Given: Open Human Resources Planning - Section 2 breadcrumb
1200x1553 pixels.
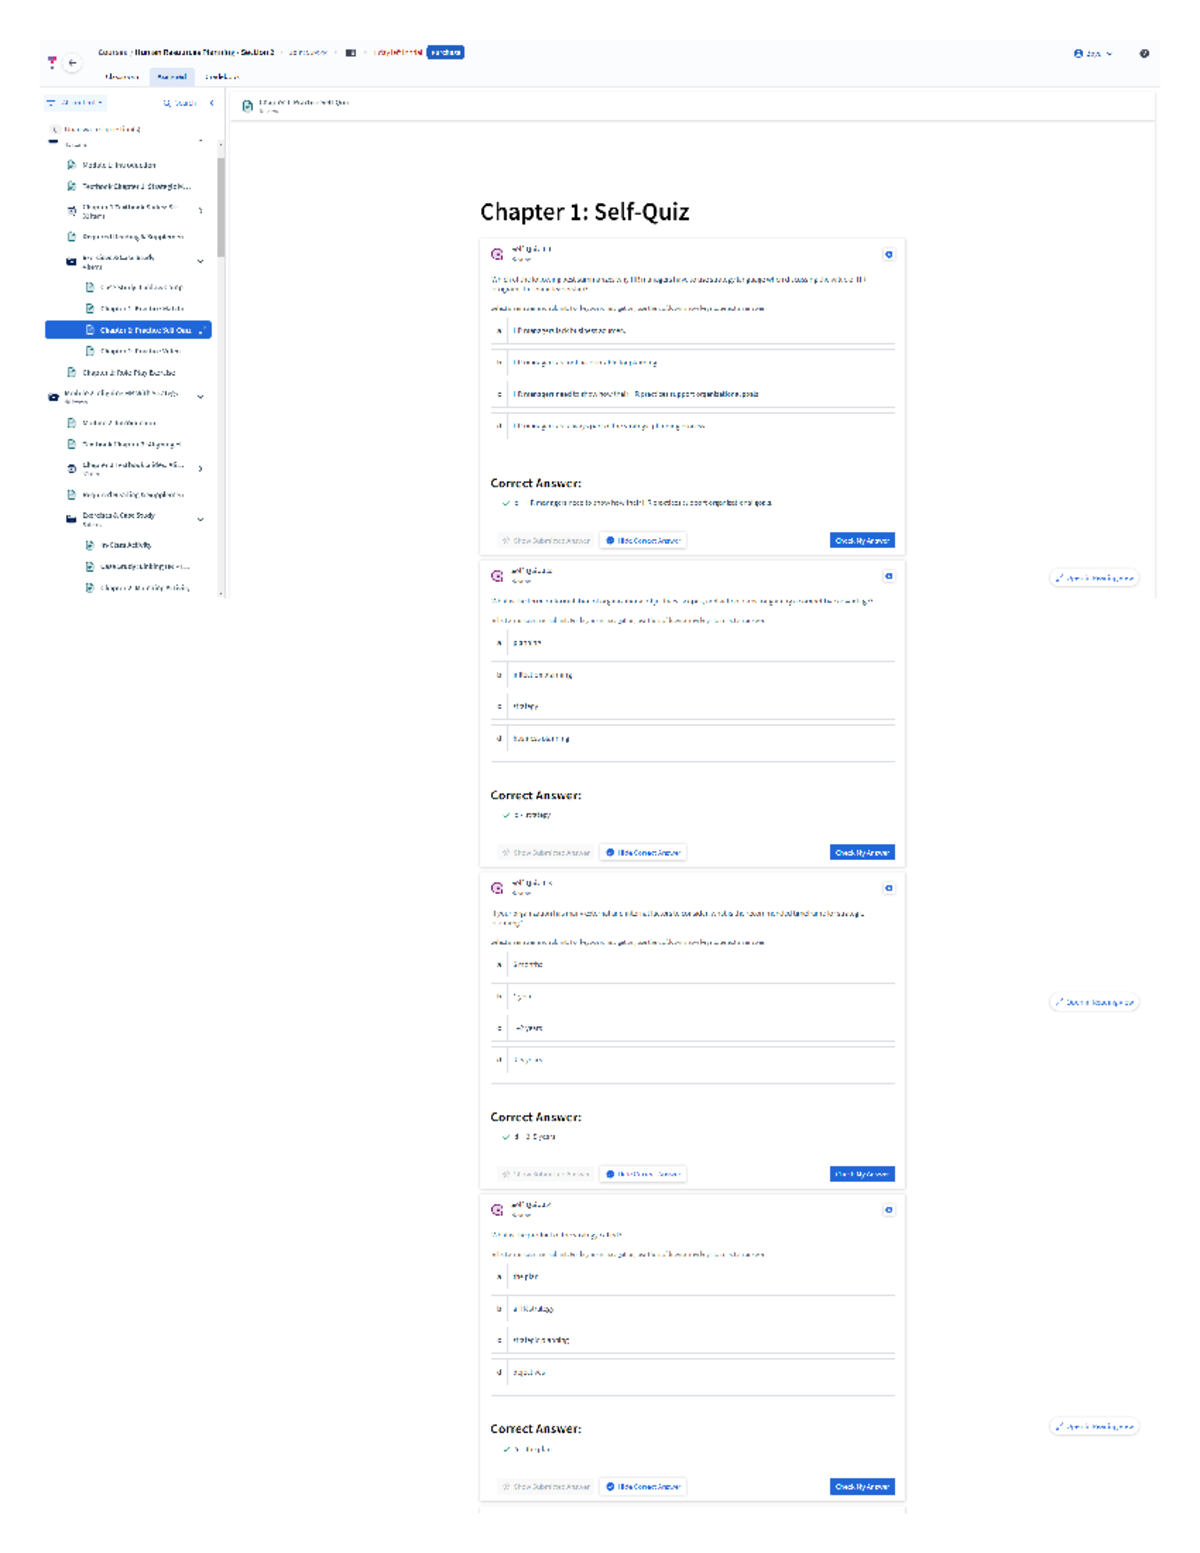Looking at the screenshot, I should click(x=204, y=52).
